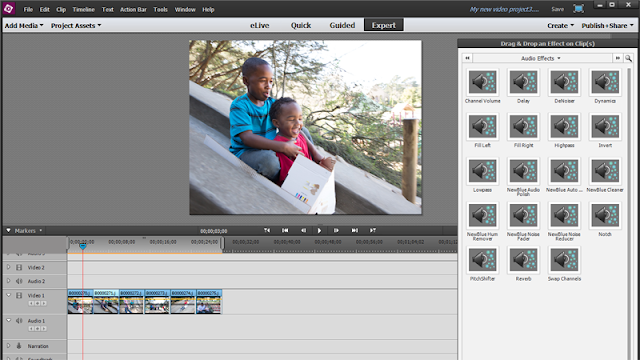Go to previous edit point
This screenshot has height=360, width=640.
[x=285, y=231]
